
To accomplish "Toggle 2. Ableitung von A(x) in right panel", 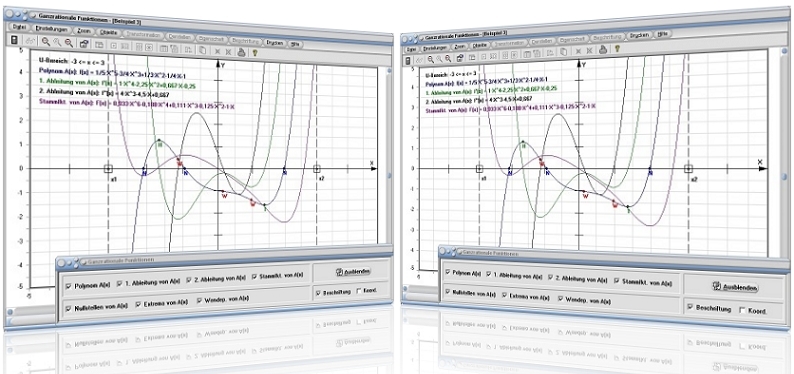I will click(x=549, y=277).
